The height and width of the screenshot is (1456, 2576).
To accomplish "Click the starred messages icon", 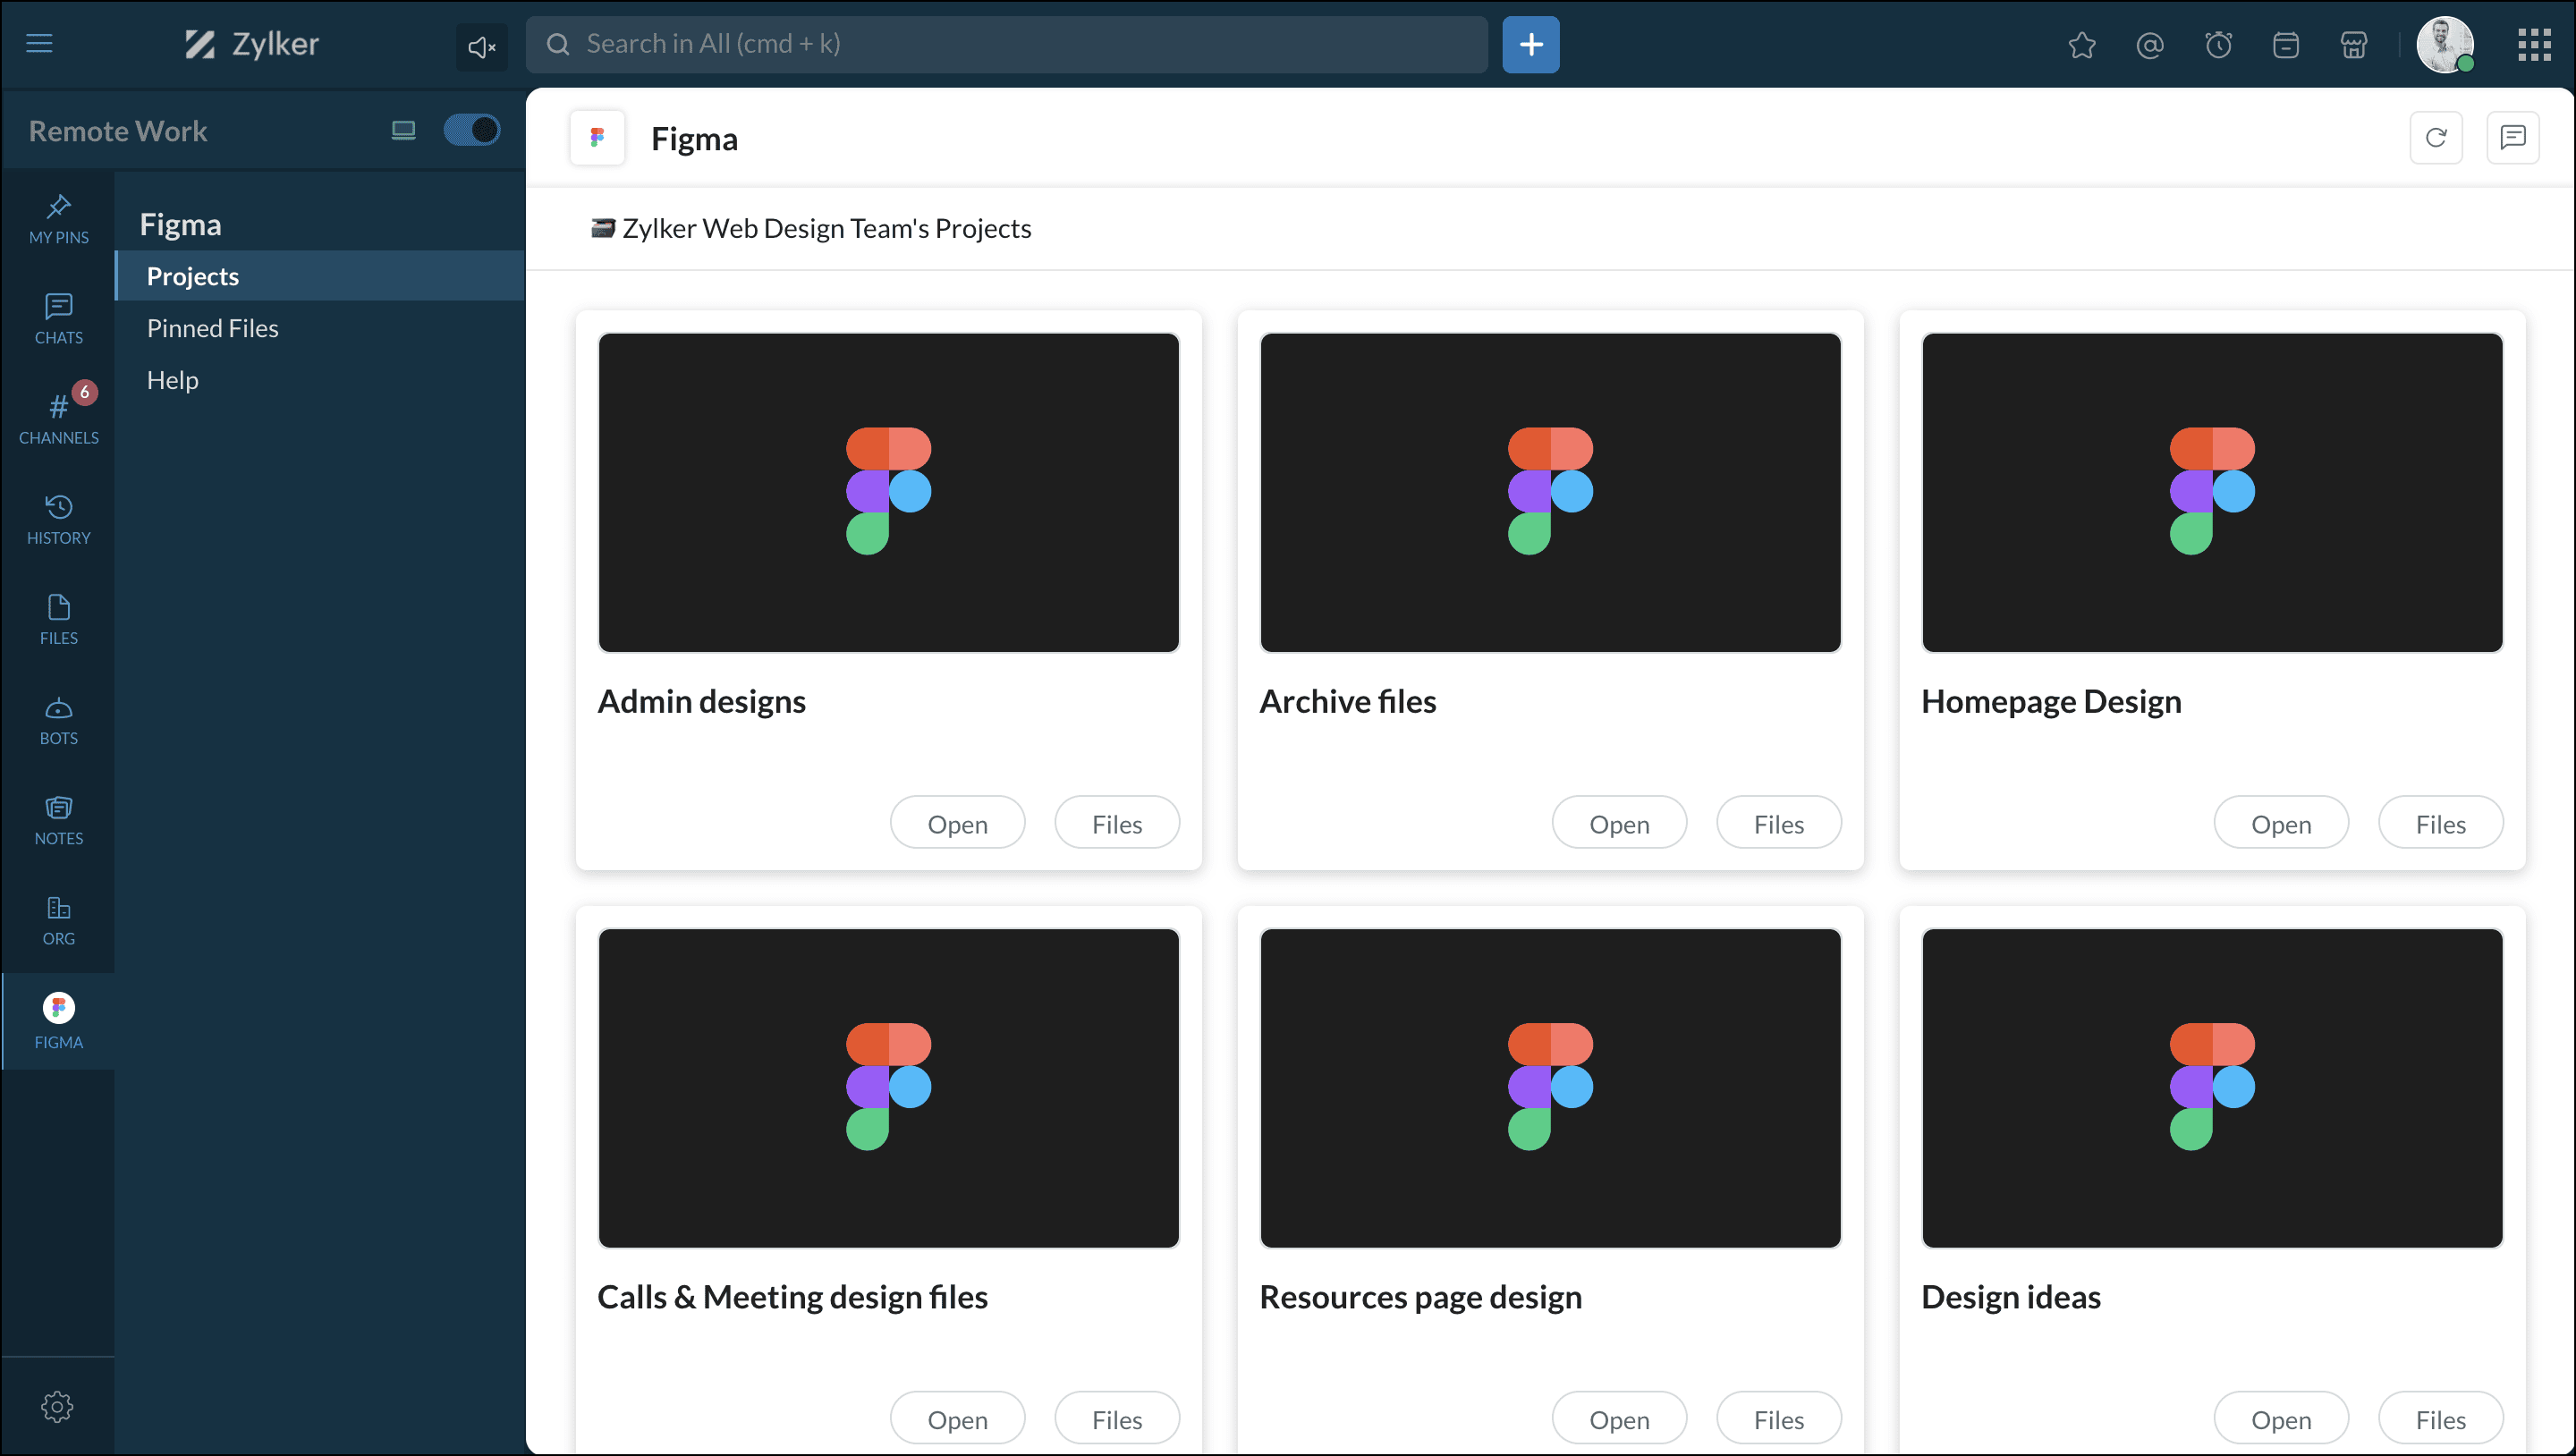I will point(2081,45).
